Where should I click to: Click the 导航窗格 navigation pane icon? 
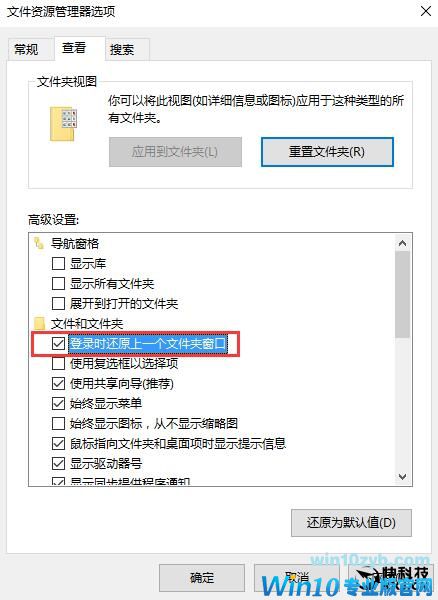tap(39, 243)
